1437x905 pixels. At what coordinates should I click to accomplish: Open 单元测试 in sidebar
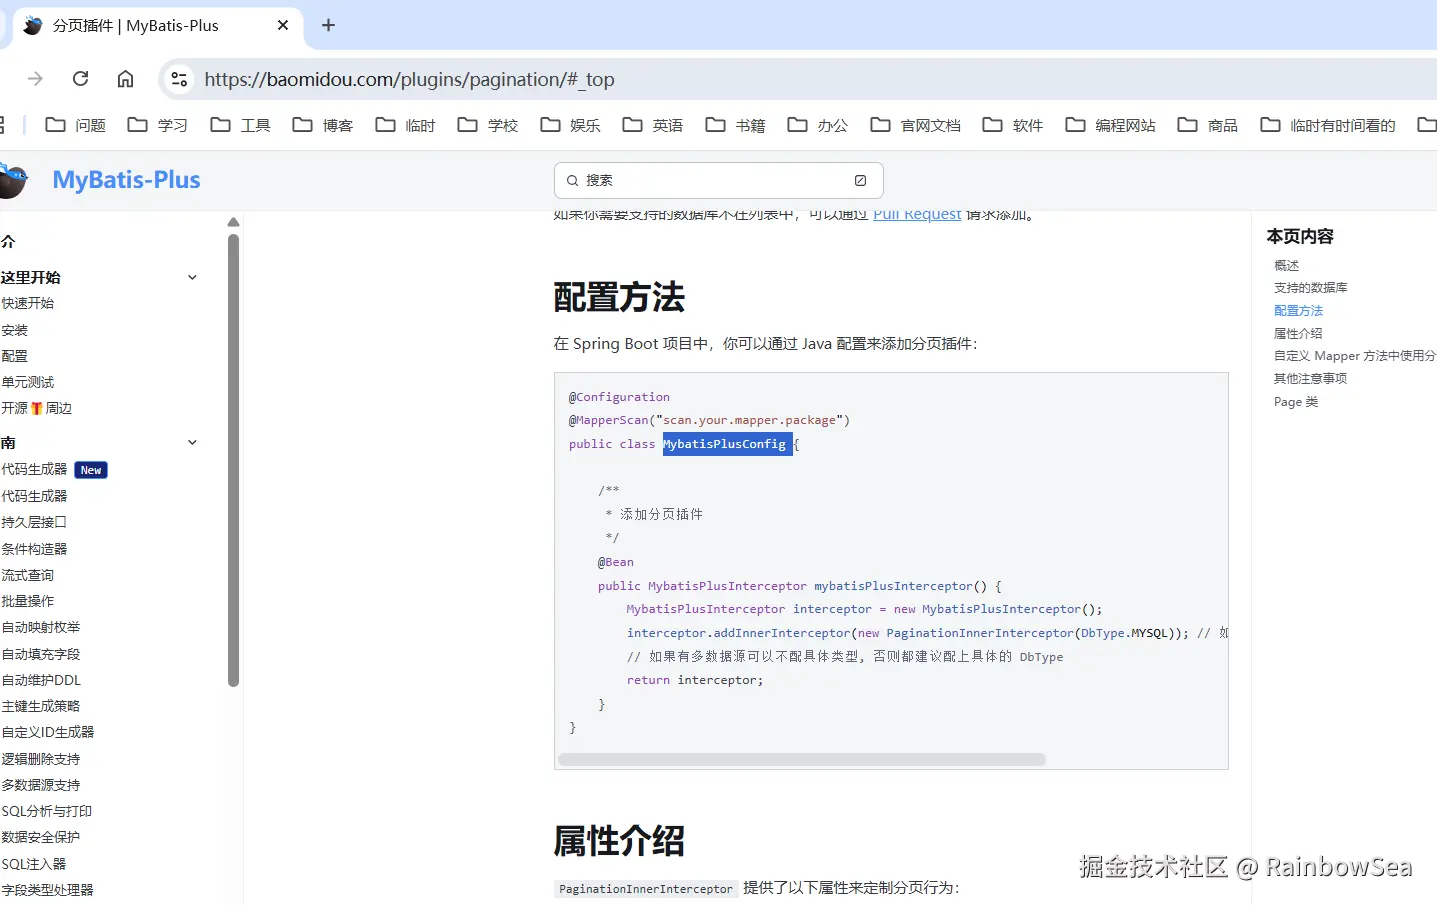28,382
